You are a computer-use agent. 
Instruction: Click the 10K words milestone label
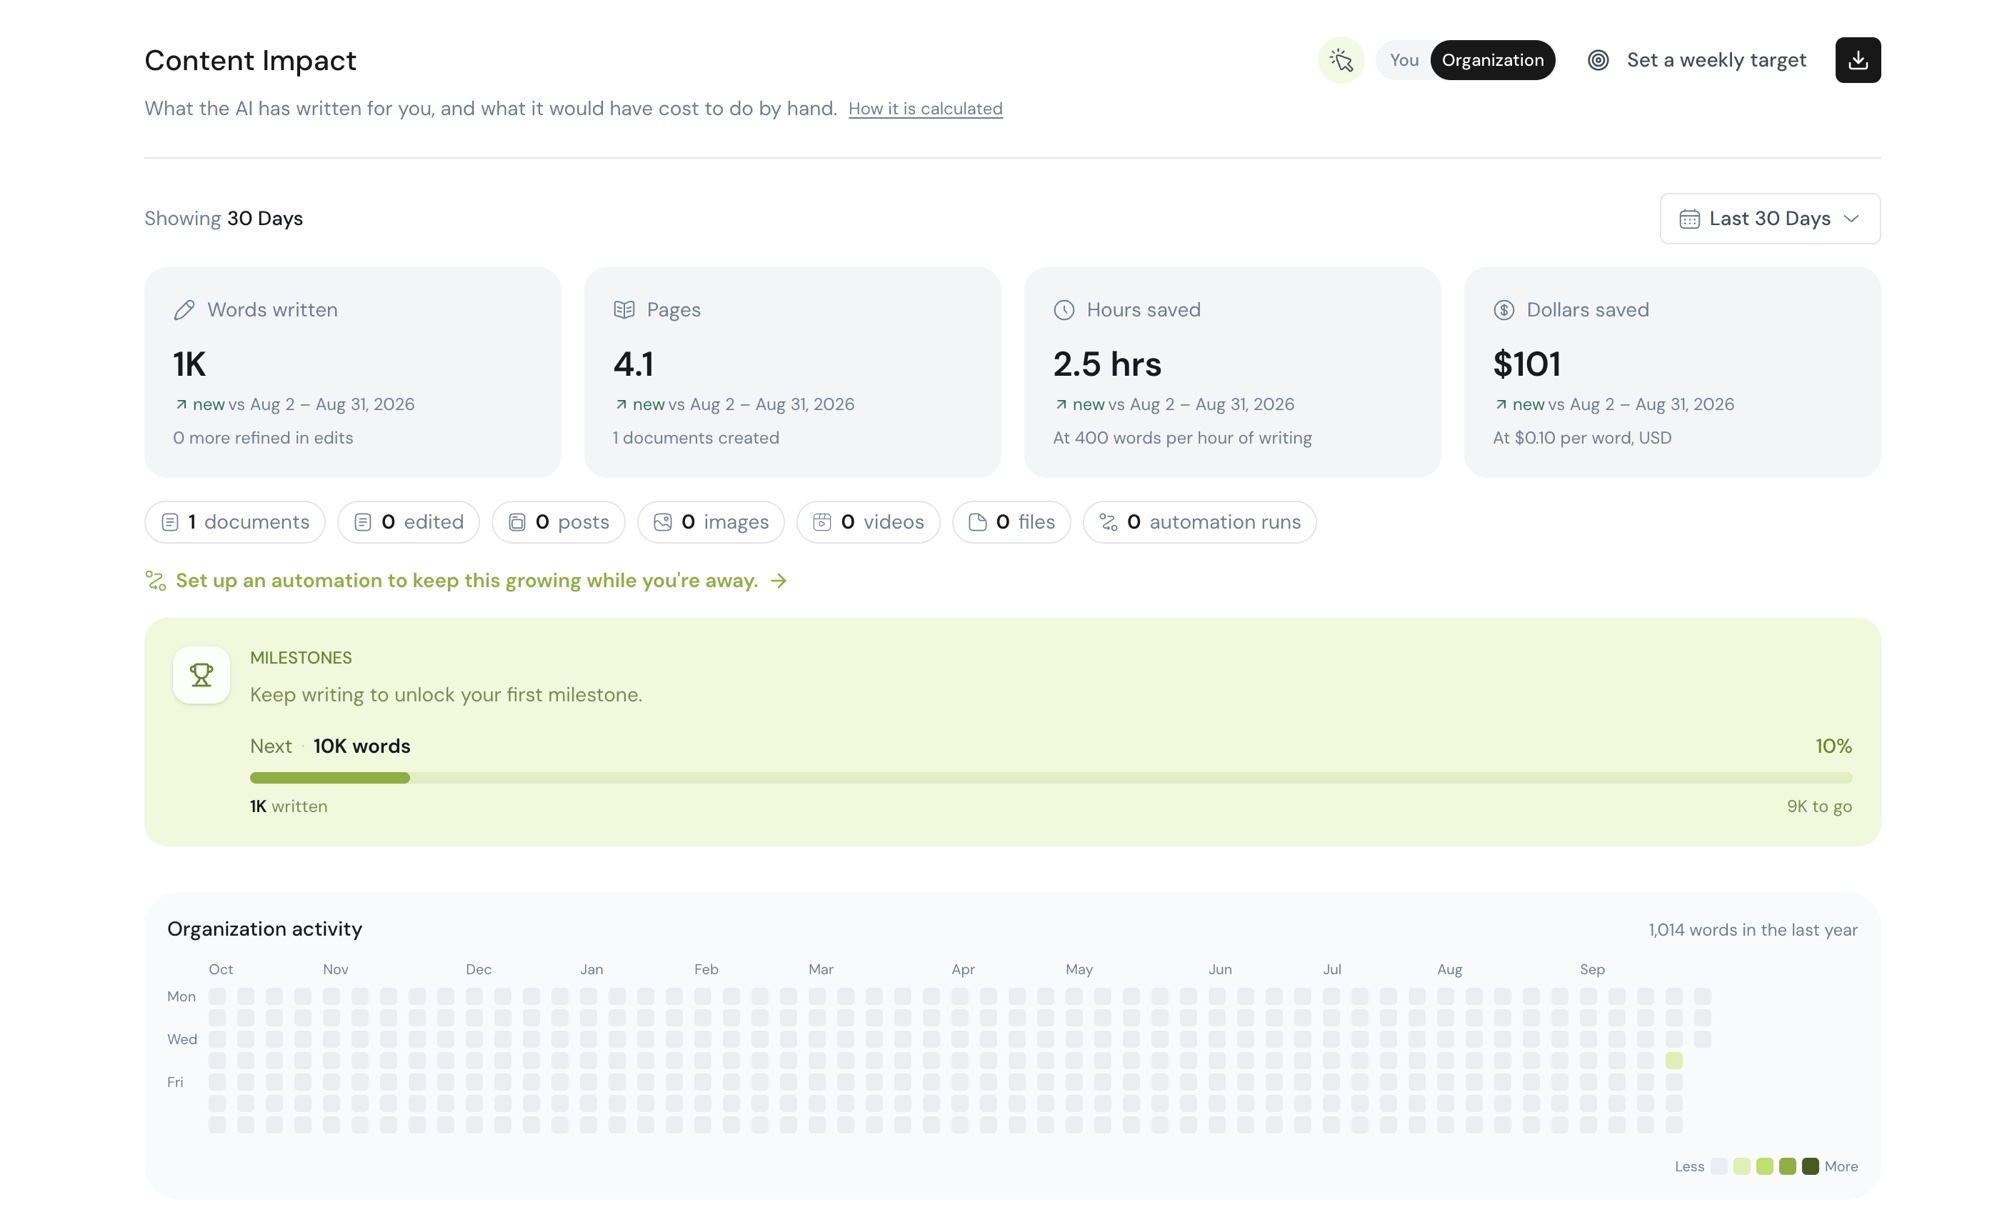pyautogui.click(x=362, y=747)
